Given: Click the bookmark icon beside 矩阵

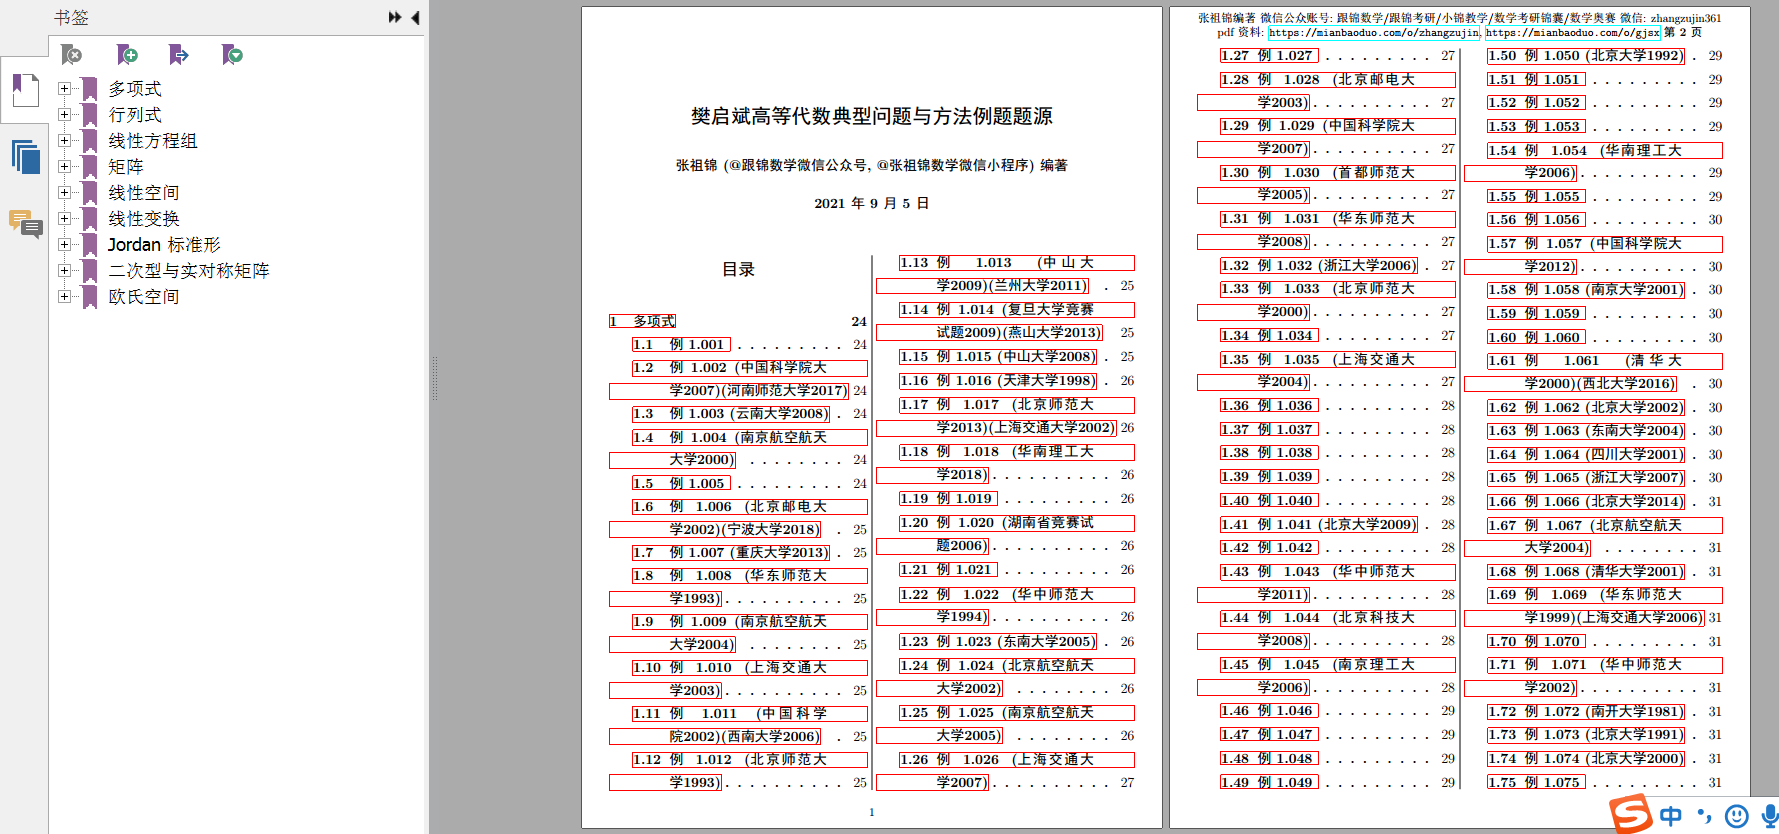Looking at the screenshot, I should click(x=90, y=167).
